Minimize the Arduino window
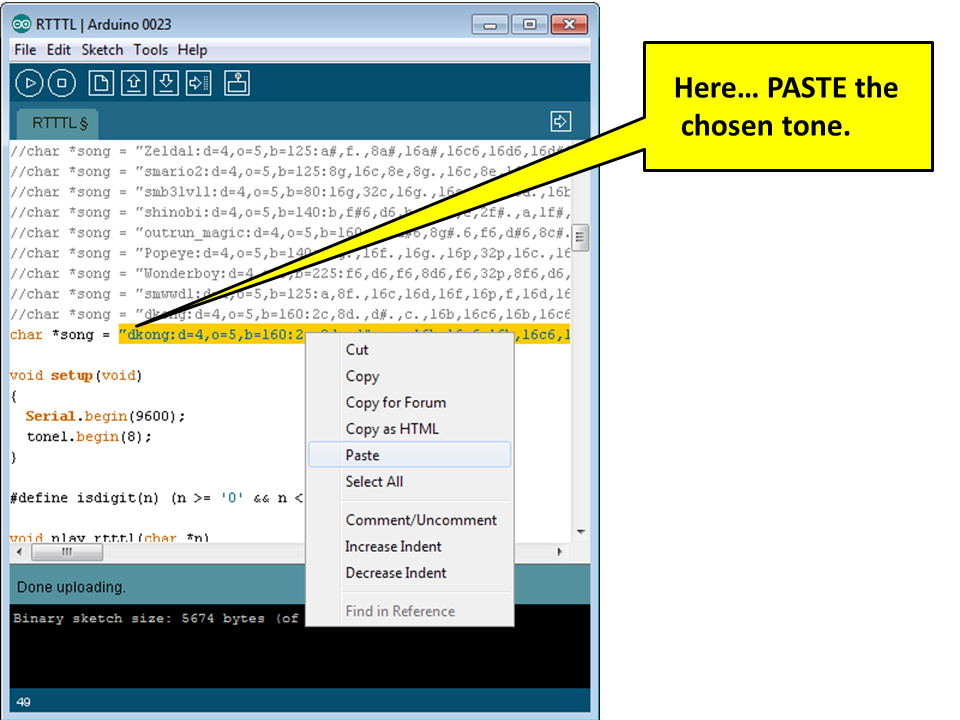This screenshot has width=960, height=720. (490, 24)
